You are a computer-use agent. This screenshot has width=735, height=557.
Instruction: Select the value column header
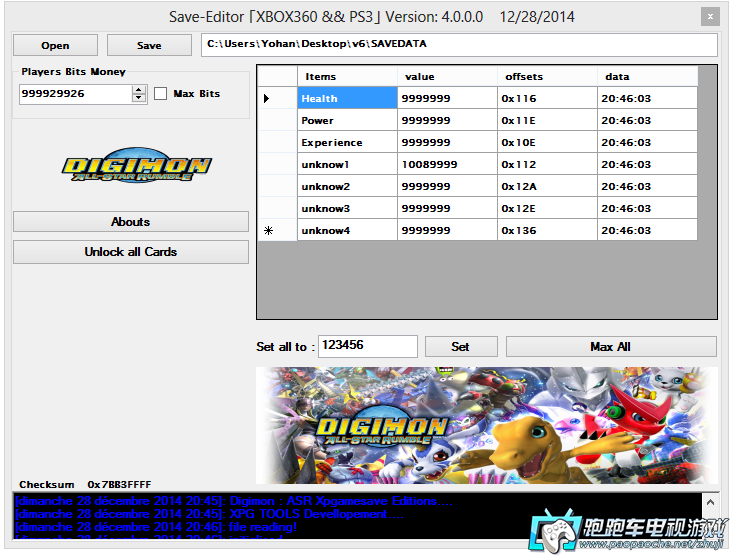447,76
